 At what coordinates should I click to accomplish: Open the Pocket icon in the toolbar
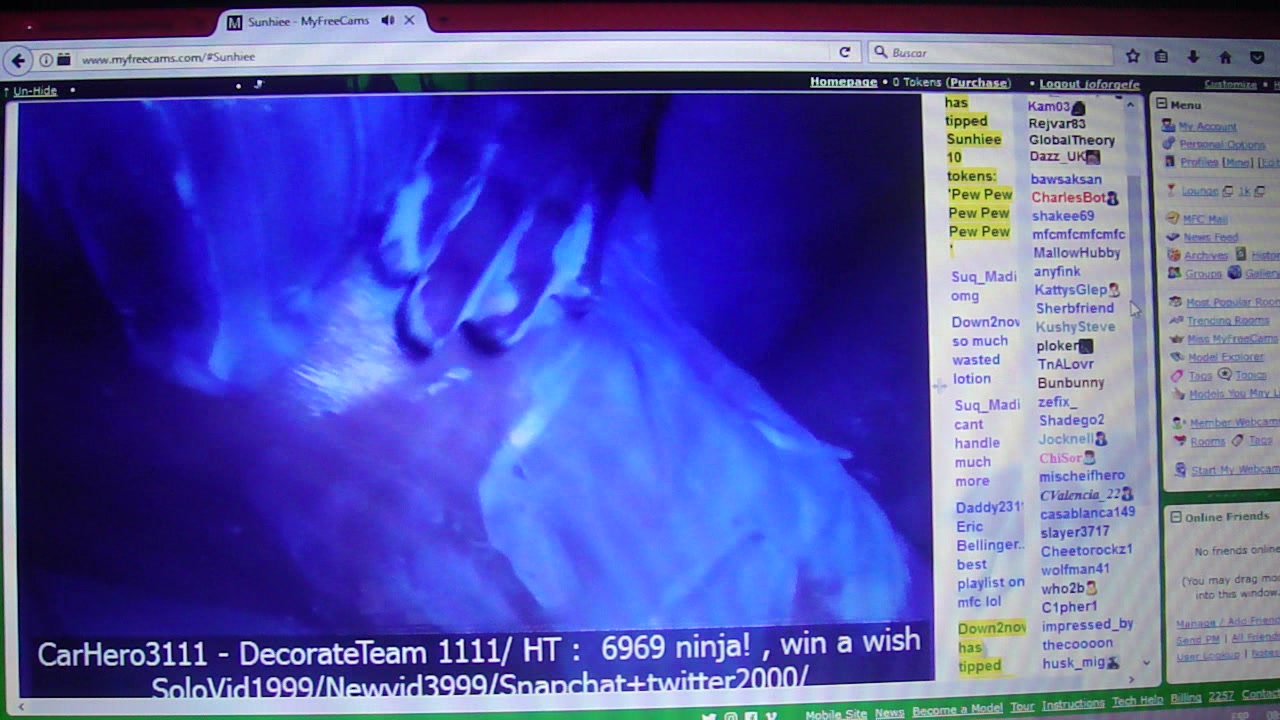pyautogui.click(x=1258, y=57)
